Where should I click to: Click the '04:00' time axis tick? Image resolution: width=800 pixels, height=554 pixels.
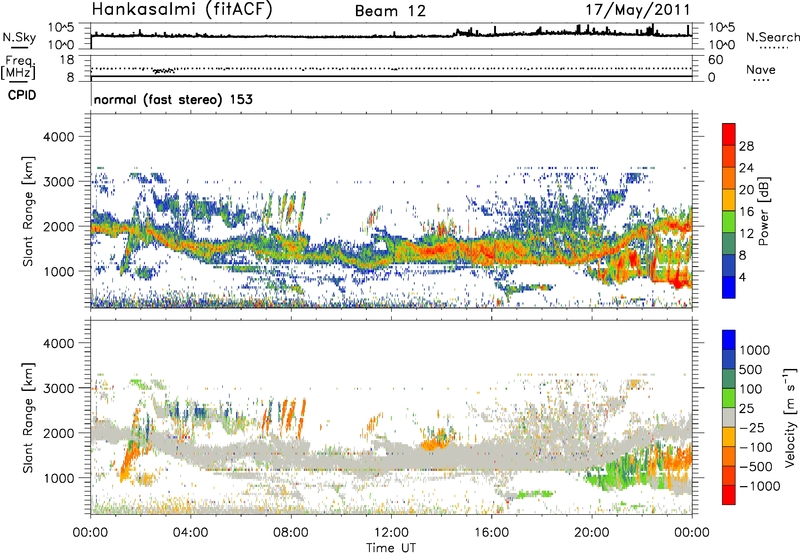190,533
